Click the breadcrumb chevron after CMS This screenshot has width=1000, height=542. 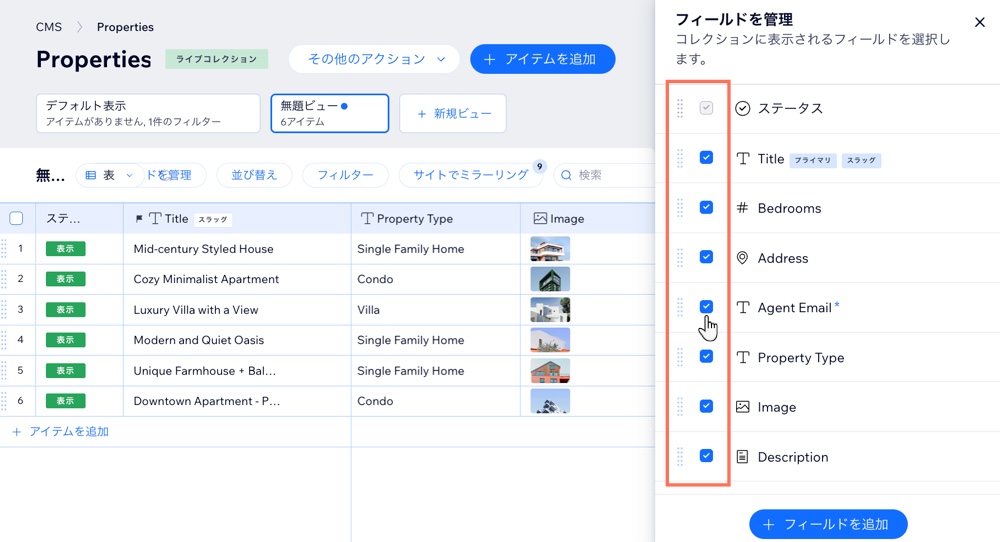80,27
